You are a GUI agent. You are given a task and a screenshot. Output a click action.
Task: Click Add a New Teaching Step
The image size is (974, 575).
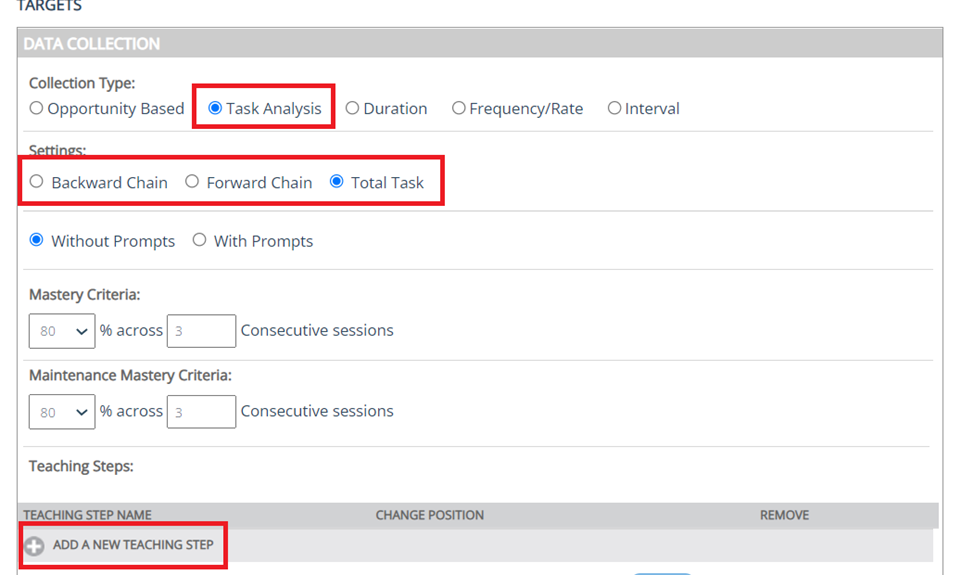pyautogui.click(x=133, y=545)
